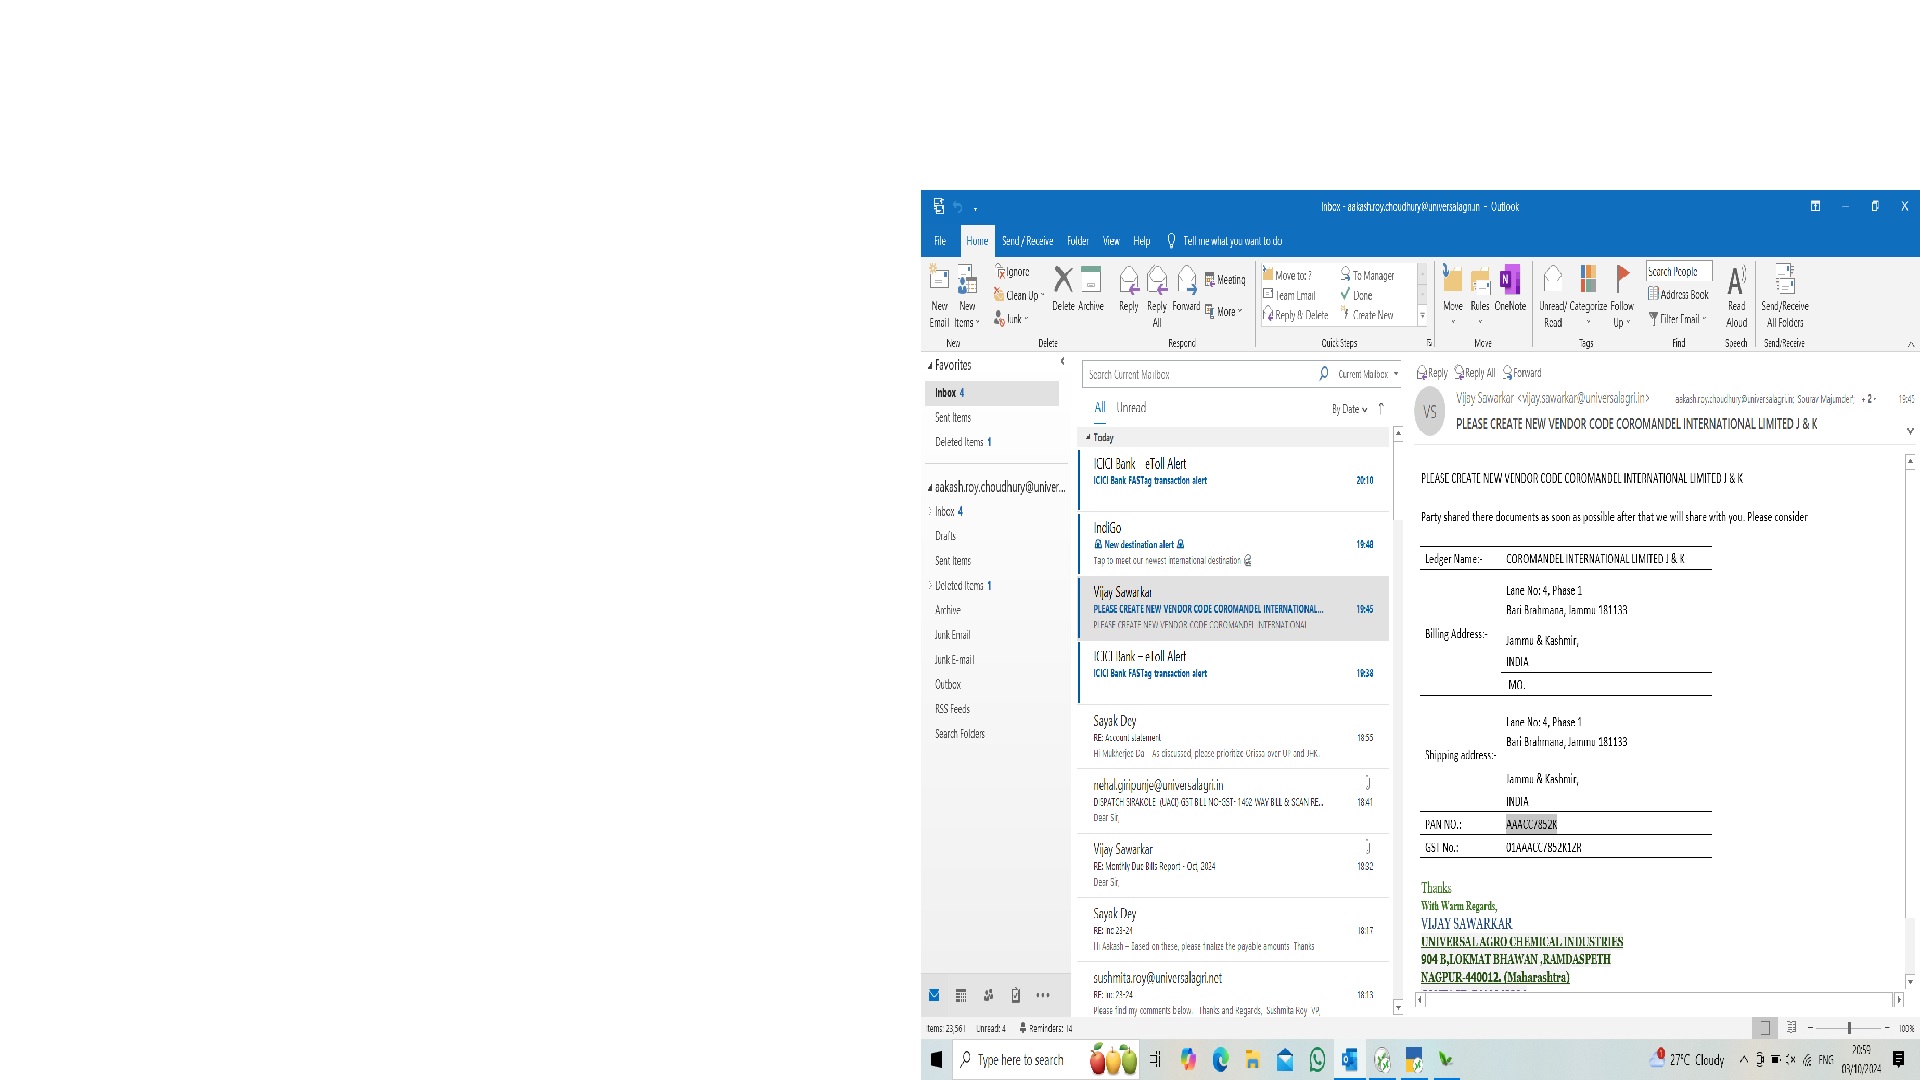Open the Current Mailbox scope dropdown
This screenshot has width=1920, height=1080.
coord(1368,374)
